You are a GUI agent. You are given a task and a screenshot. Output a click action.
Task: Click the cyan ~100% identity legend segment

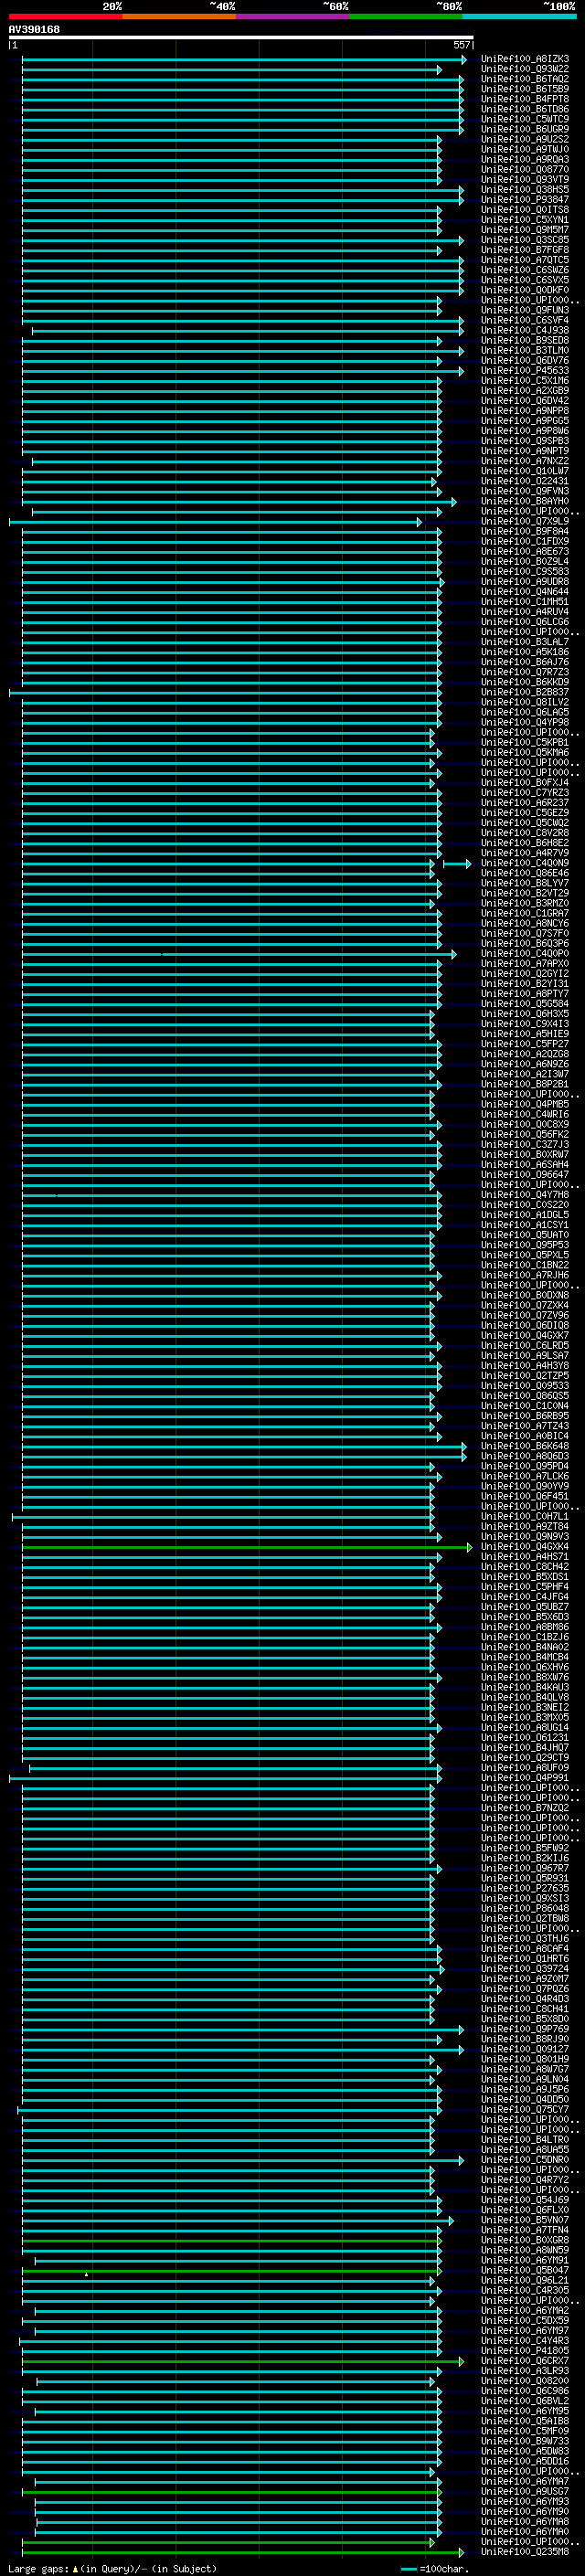(520, 16)
